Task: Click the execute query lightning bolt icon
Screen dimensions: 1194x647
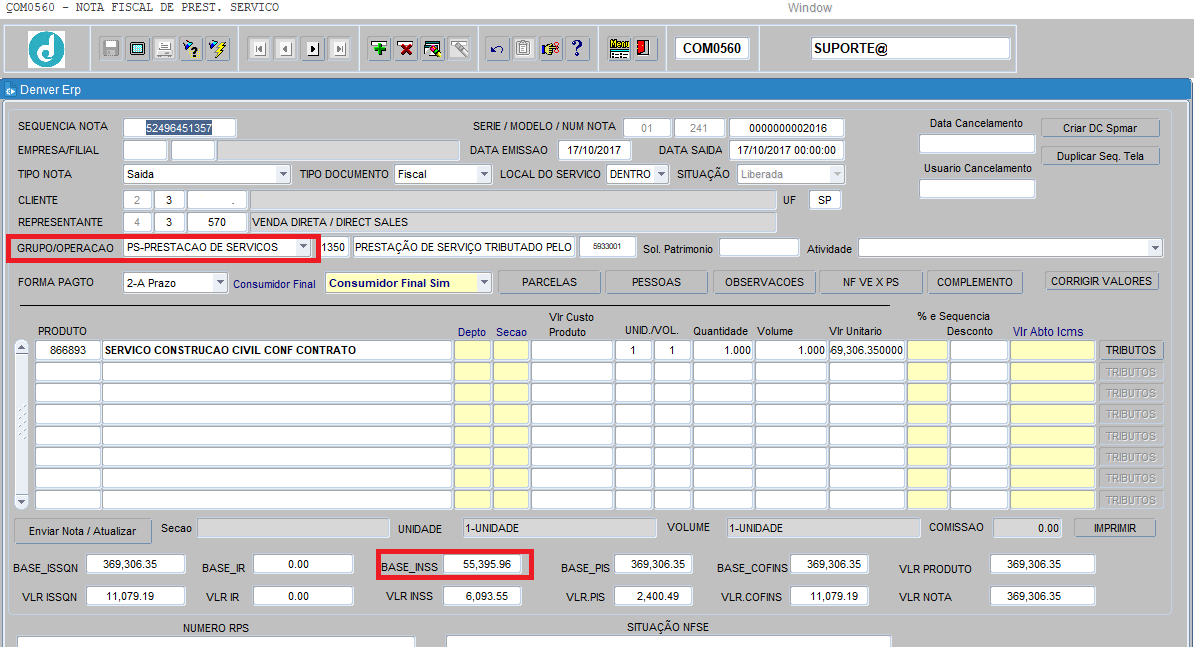Action: tap(218, 49)
